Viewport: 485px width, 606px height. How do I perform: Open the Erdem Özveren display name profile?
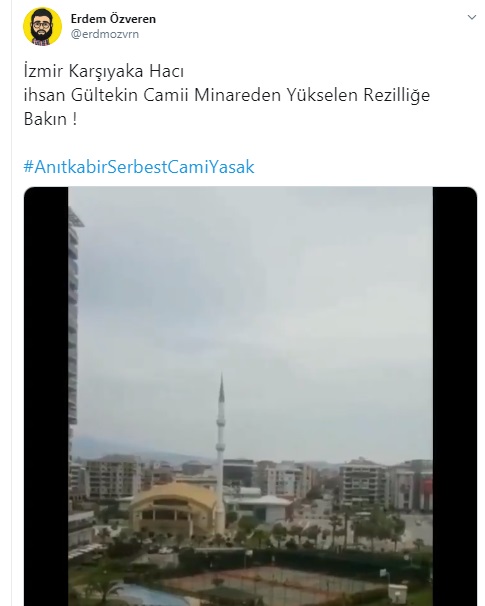coord(113,19)
